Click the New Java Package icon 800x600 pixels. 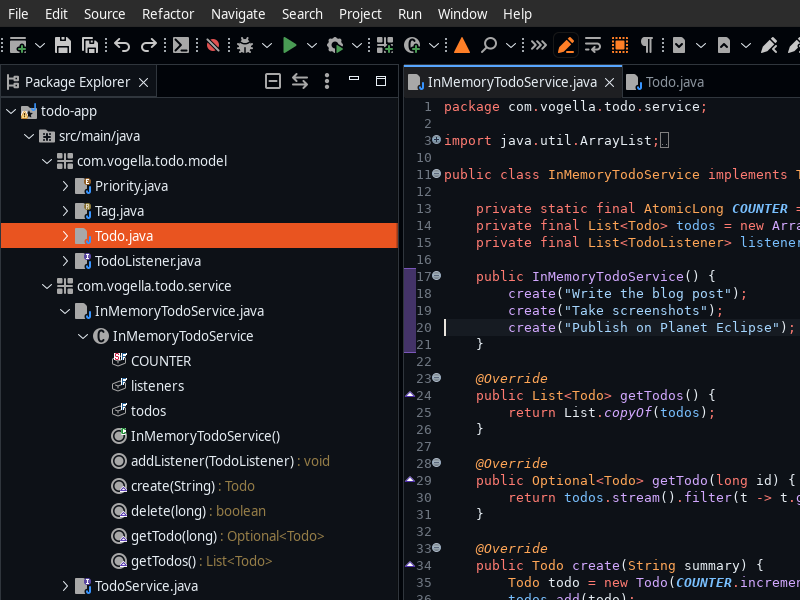tap(385, 45)
